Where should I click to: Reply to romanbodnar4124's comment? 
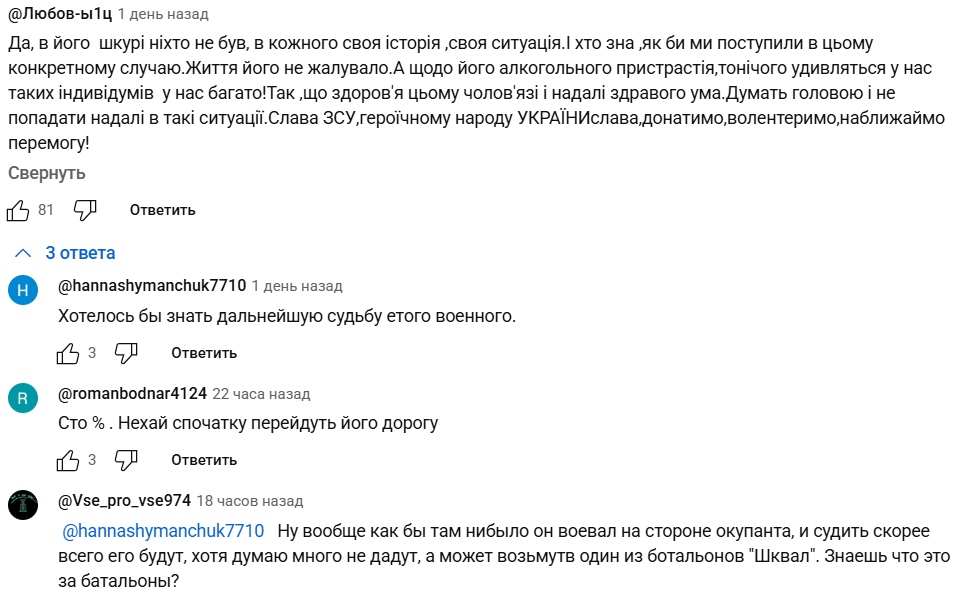(x=204, y=460)
